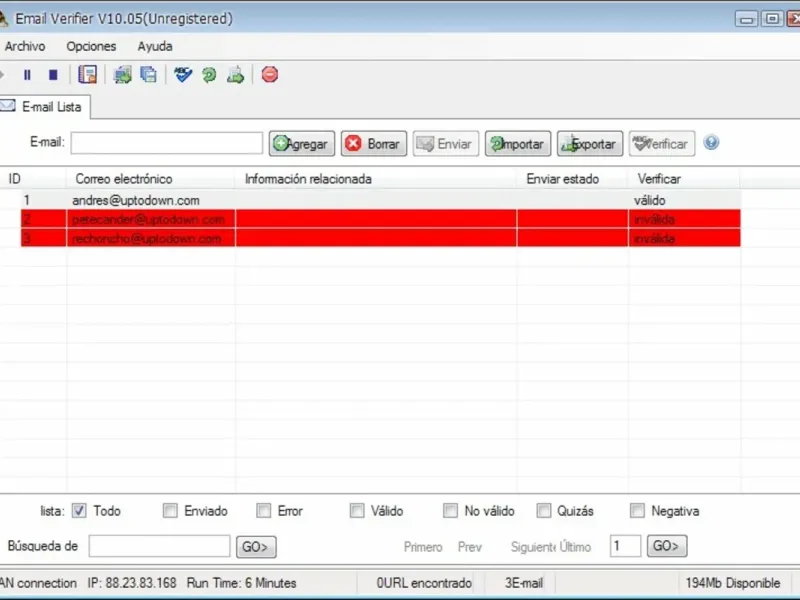
Task: Maximize the Email Verifier window
Action: 772,19
